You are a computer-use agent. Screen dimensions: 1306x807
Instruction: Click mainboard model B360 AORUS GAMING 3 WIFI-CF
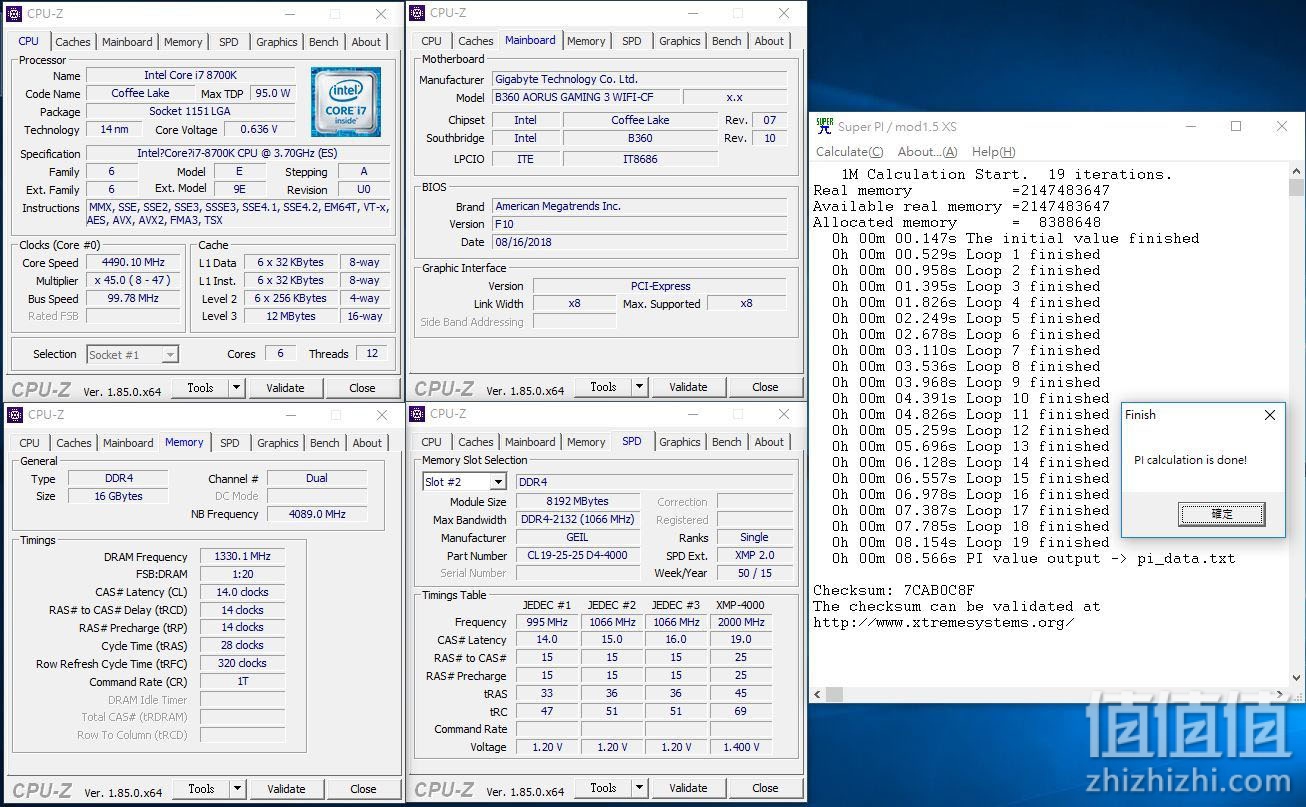click(586, 98)
